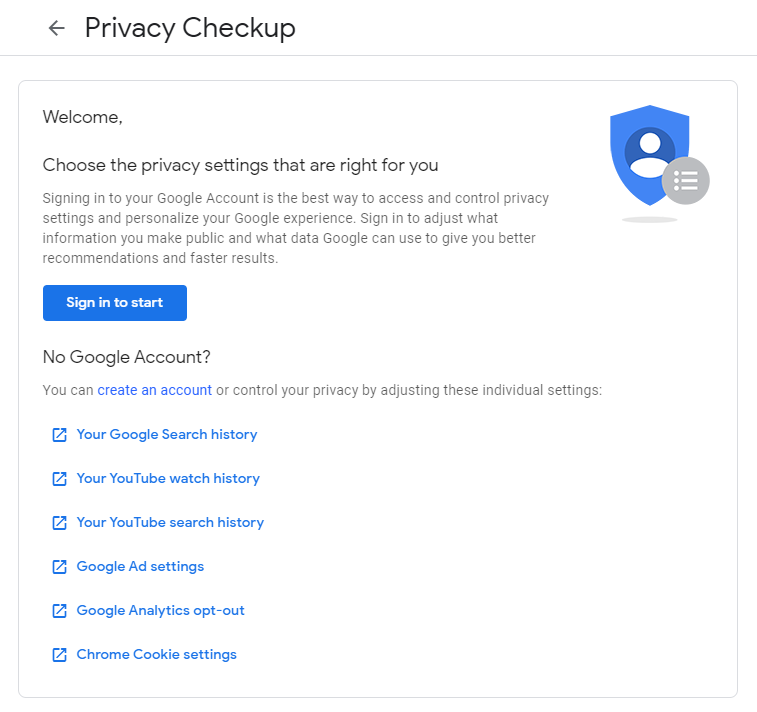Open Your Google Search history link
757x712 pixels.
click(x=167, y=435)
